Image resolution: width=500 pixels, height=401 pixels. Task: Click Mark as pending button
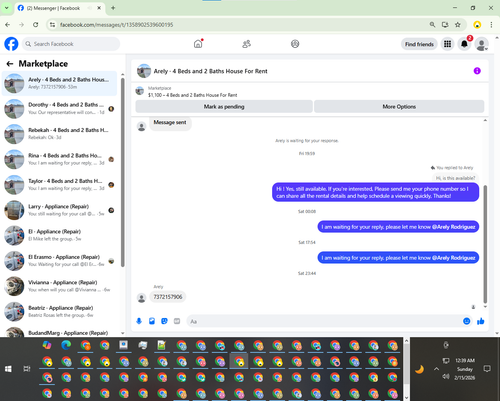pyautogui.click(x=224, y=107)
